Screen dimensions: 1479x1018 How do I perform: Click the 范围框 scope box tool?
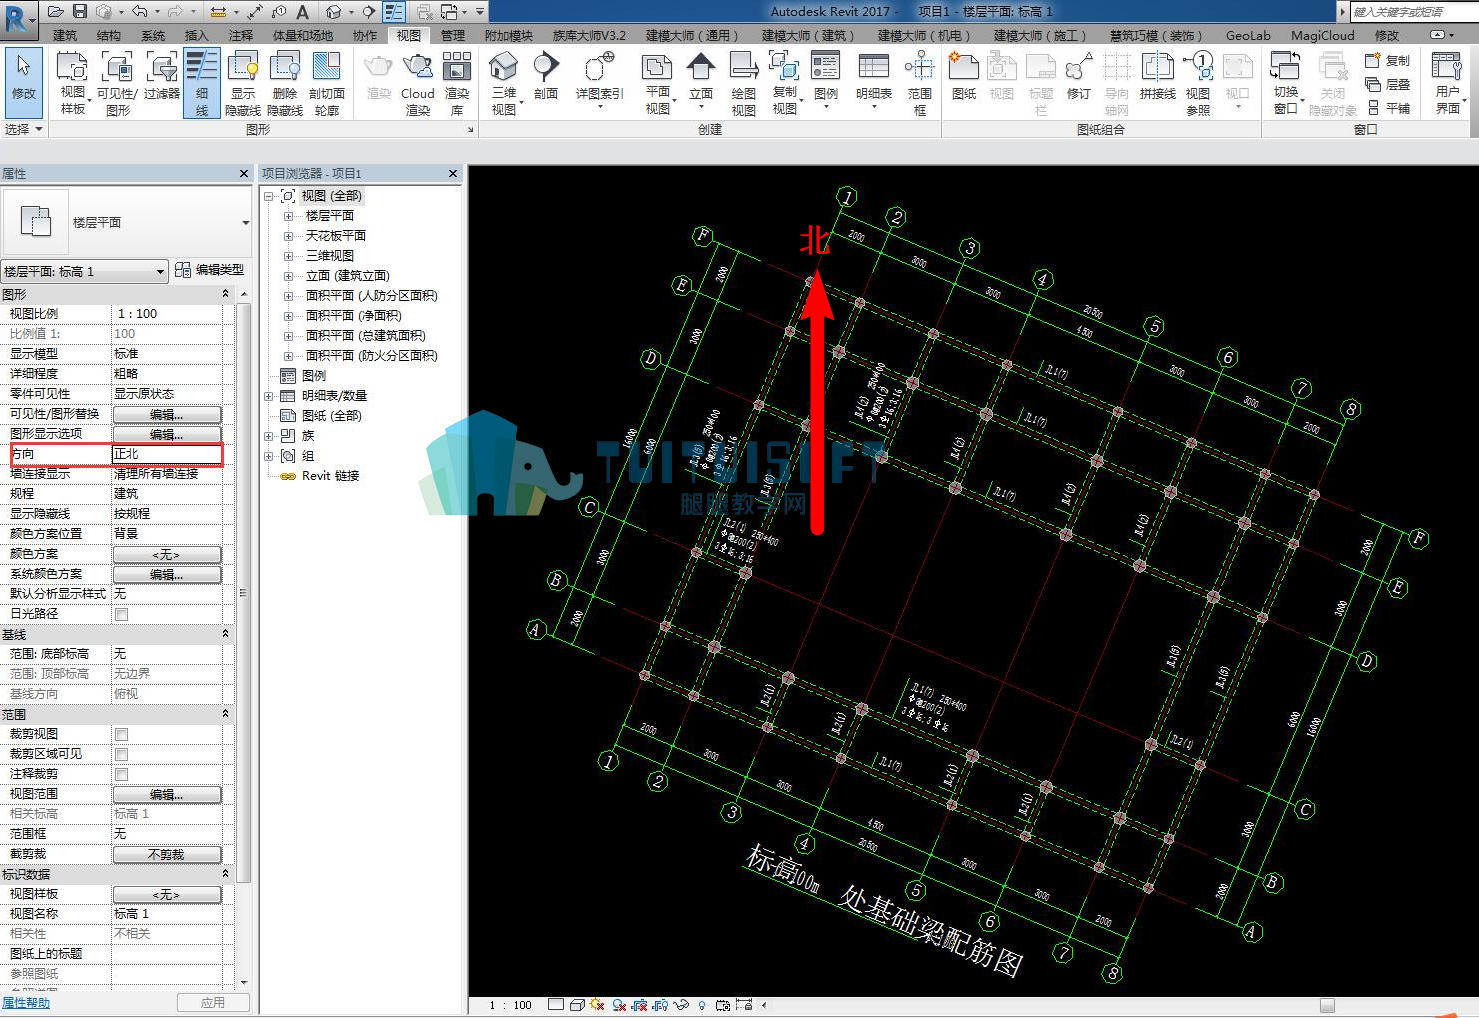point(919,83)
